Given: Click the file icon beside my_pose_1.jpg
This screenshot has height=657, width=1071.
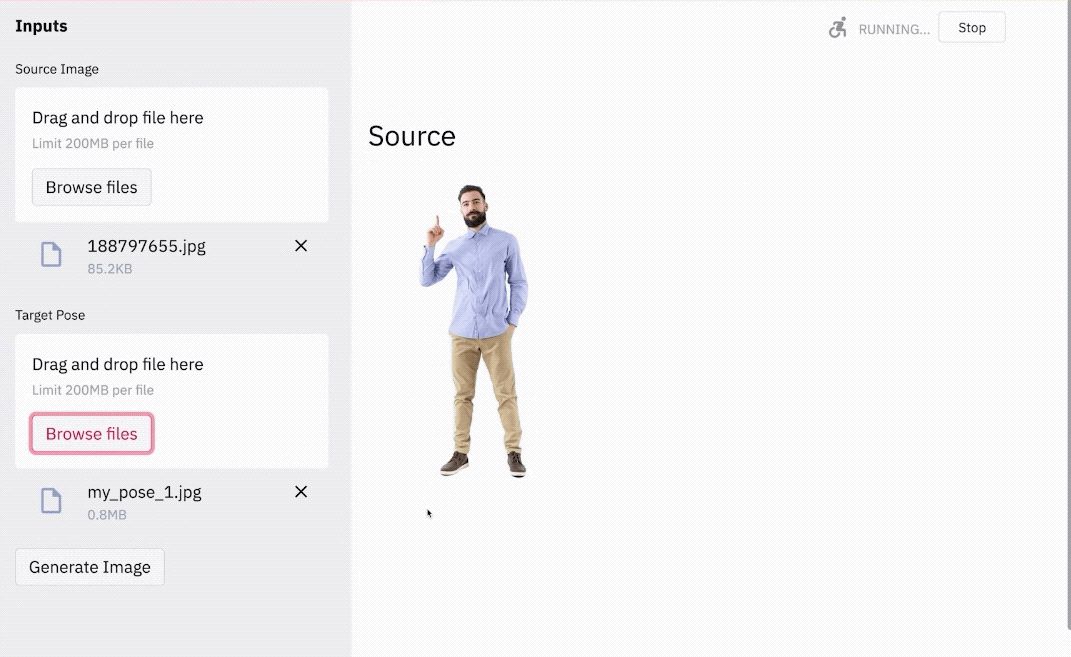Looking at the screenshot, I should click(51, 501).
